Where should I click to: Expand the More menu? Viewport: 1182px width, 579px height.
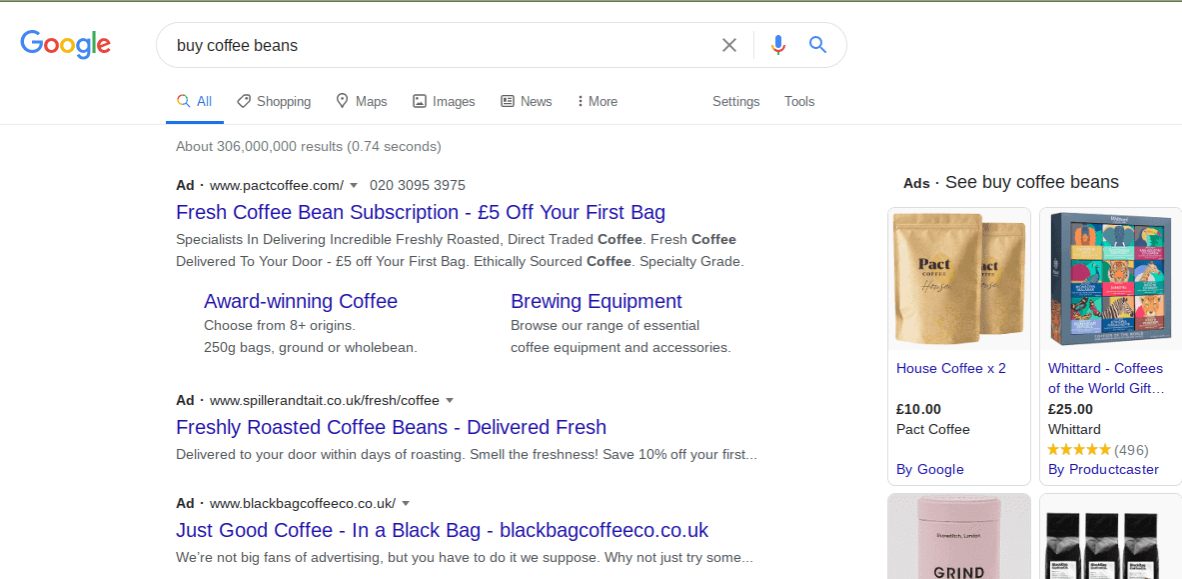point(597,101)
